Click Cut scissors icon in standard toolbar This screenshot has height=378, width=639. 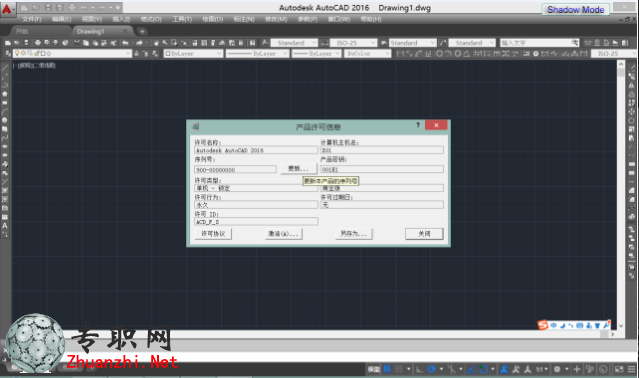(x=77, y=43)
